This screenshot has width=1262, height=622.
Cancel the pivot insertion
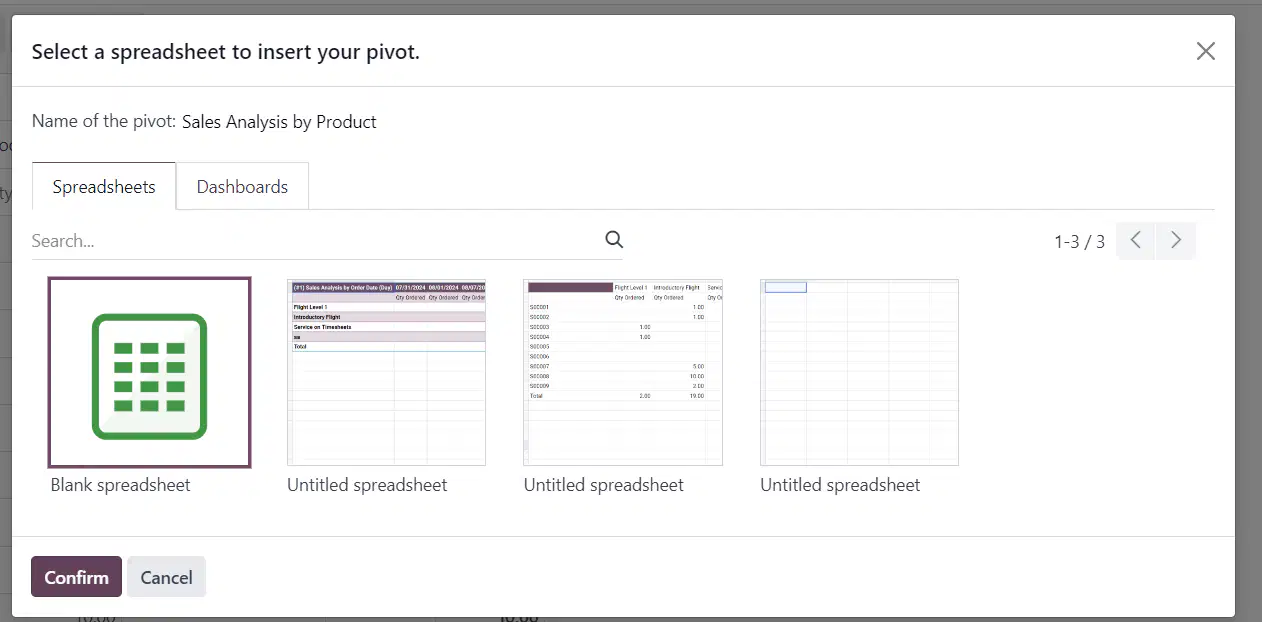166,577
